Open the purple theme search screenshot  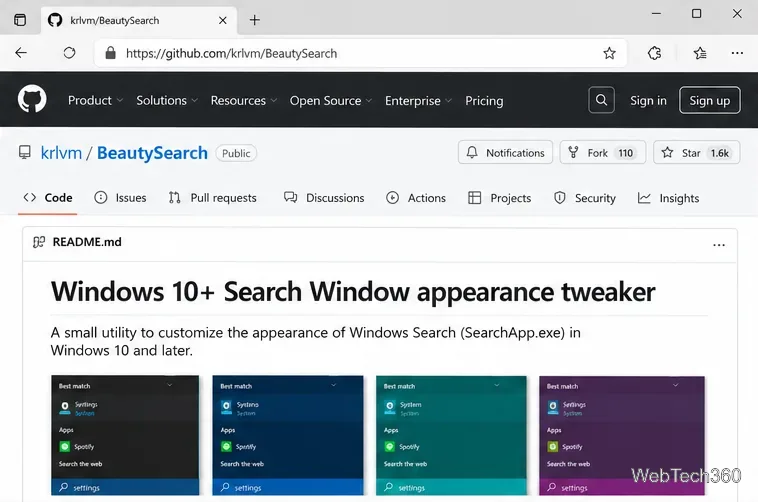coord(622,435)
